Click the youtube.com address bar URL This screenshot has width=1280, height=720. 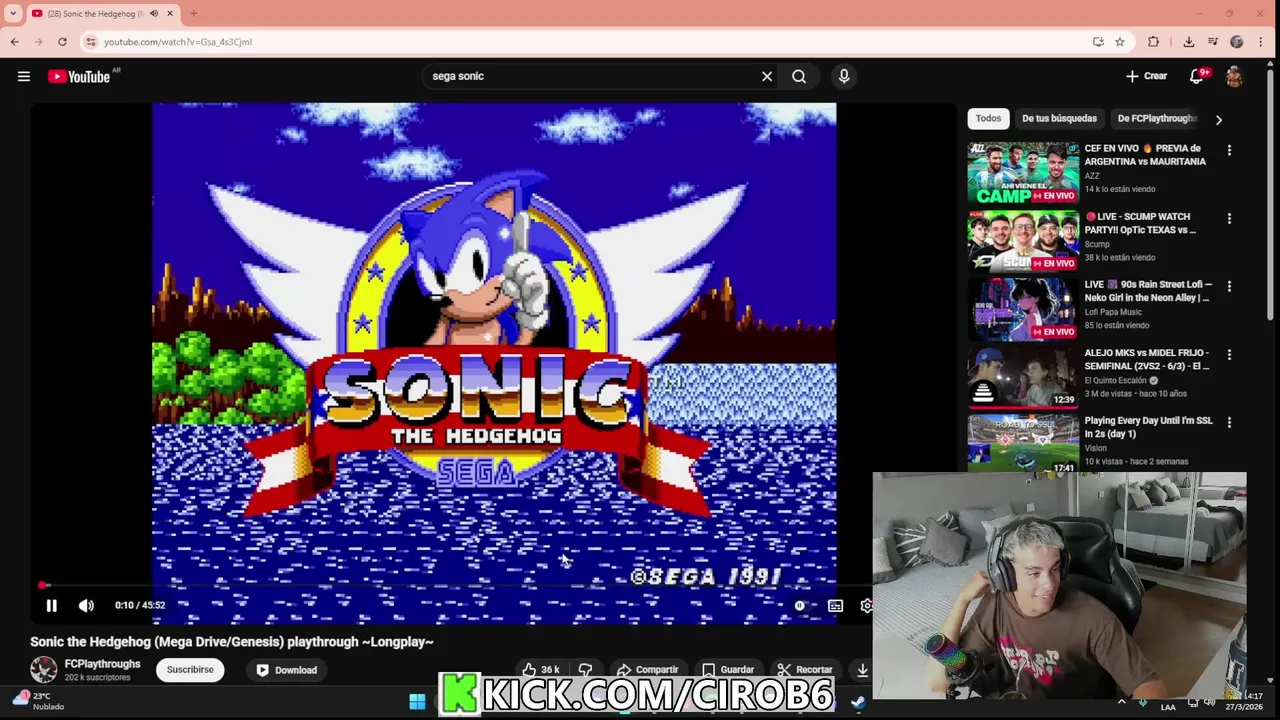pyautogui.click(x=178, y=42)
